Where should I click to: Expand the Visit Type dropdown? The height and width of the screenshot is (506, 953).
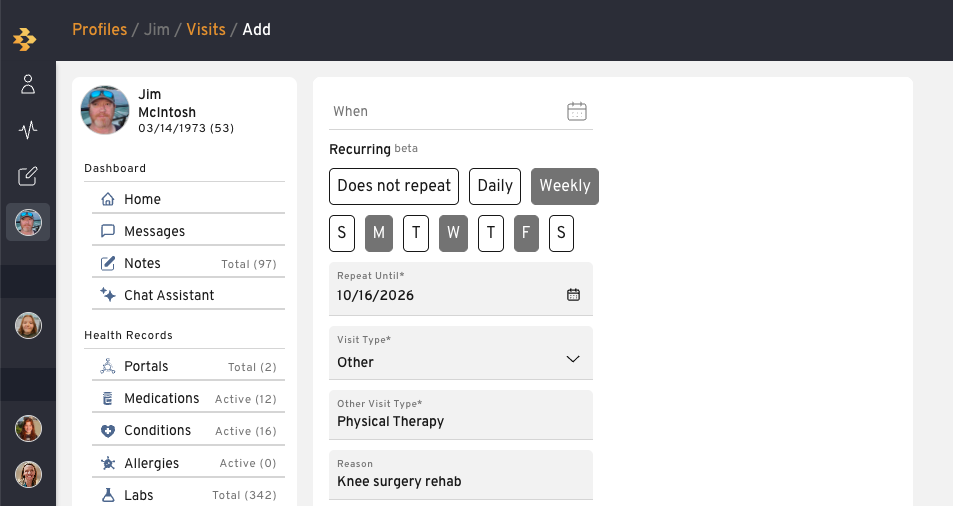[x=461, y=353]
